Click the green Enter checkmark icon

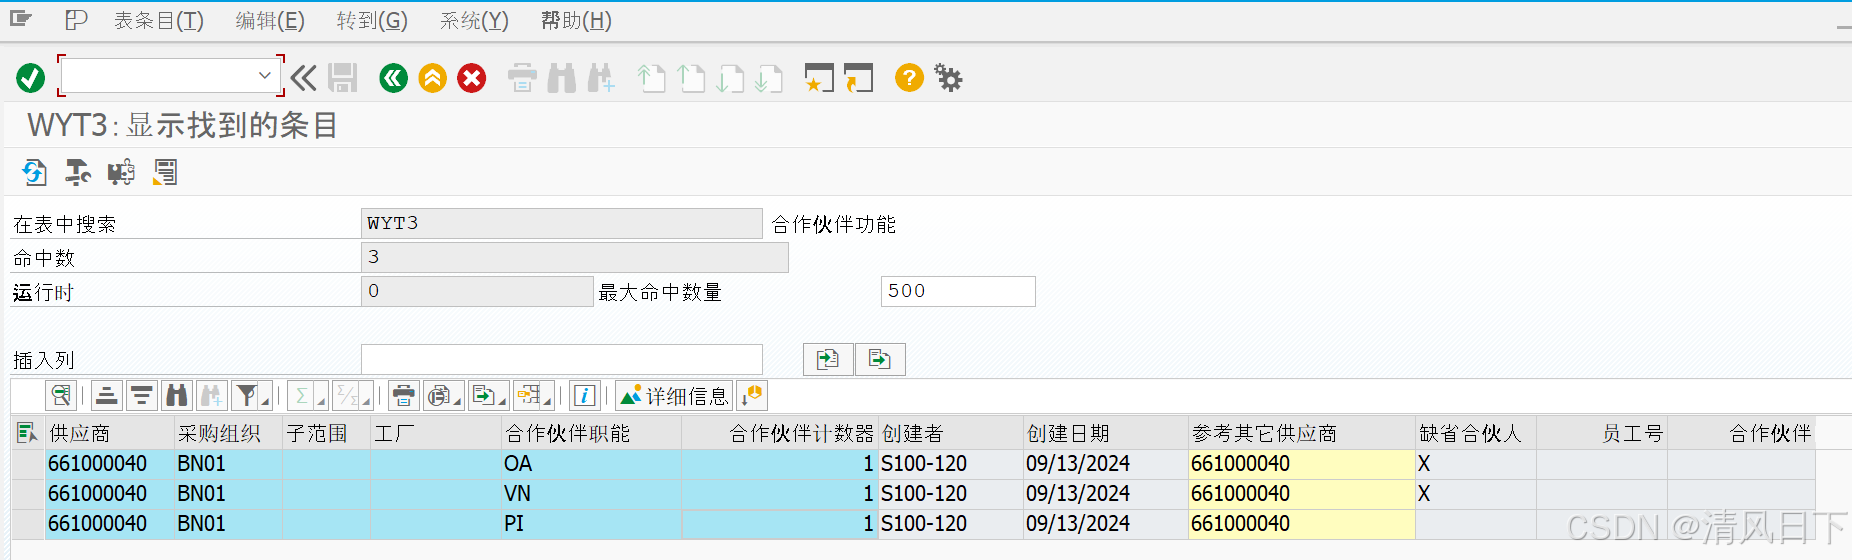point(31,78)
